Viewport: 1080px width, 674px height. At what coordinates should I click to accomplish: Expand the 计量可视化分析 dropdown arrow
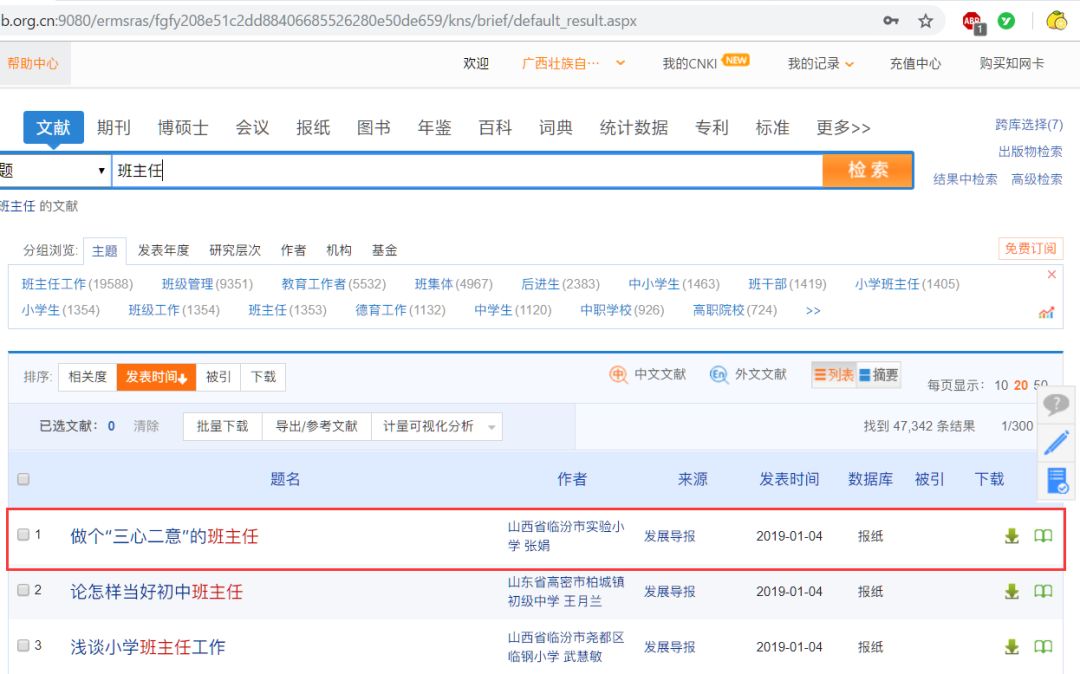coord(491,427)
